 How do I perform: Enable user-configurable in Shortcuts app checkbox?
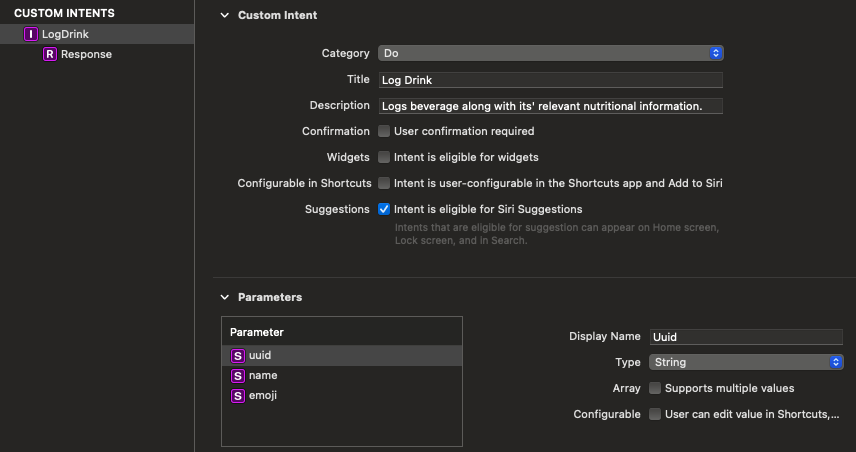tap(384, 183)
